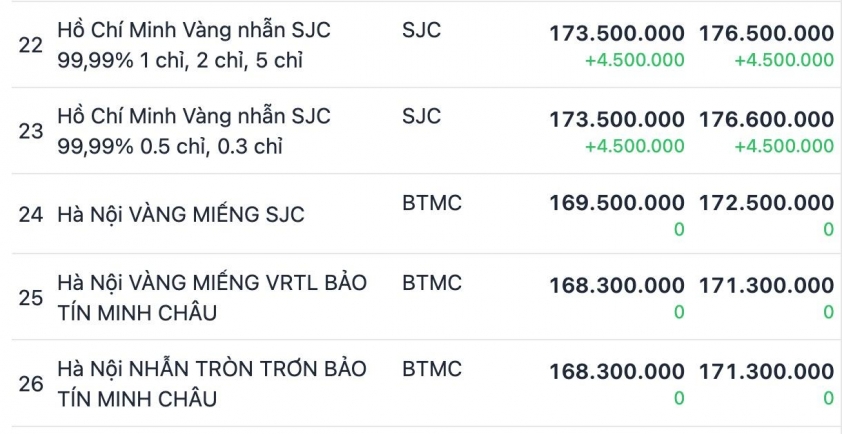
Task: Click the 168.300.000 buy price in row 25
Action: click(617, 285)
